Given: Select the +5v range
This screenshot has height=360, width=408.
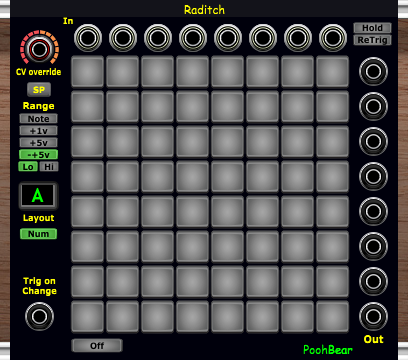Looking at the screenshot, I should point(38,143).
